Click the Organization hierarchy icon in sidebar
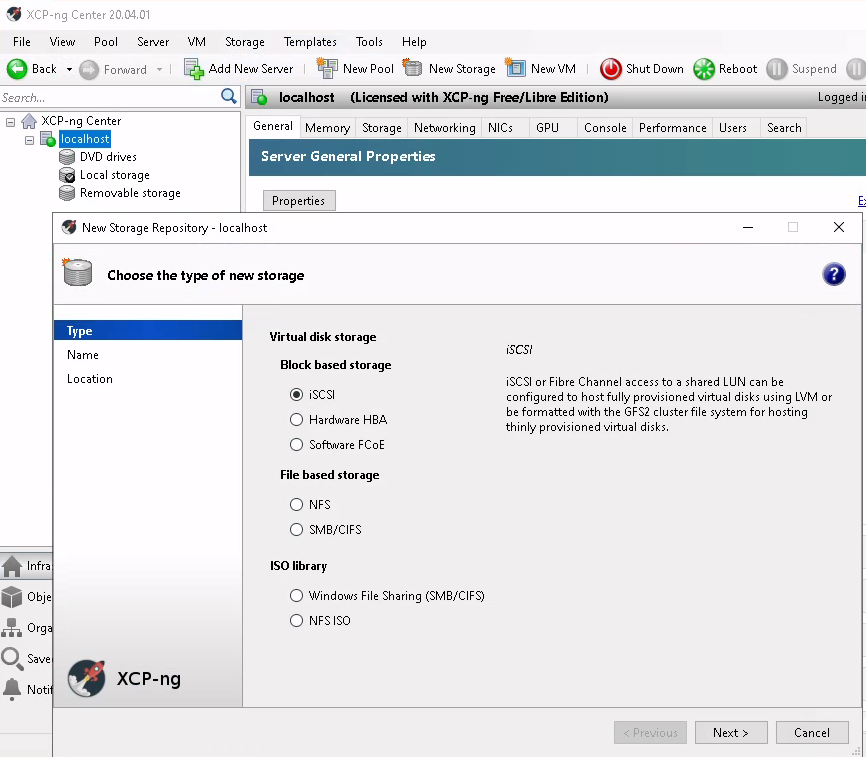 pyautogui.click(x=12, y=628)
